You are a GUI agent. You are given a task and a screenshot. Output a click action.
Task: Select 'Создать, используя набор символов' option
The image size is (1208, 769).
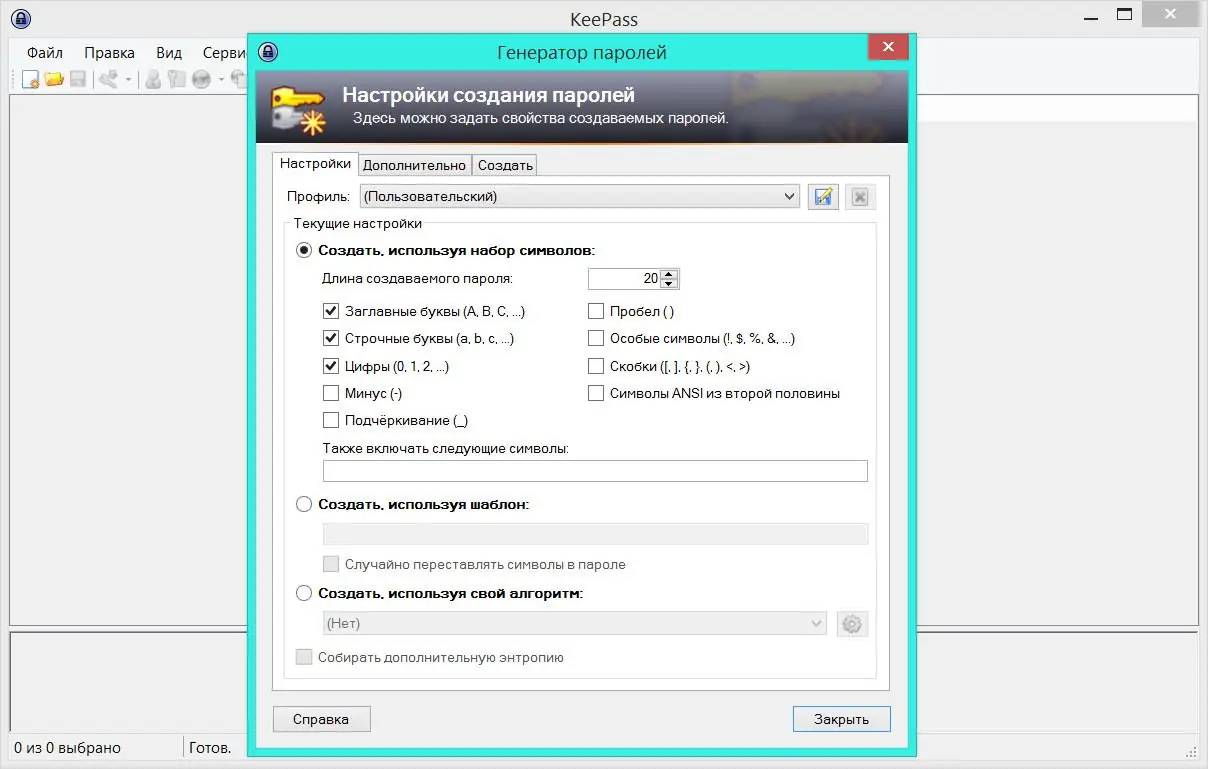304,251
